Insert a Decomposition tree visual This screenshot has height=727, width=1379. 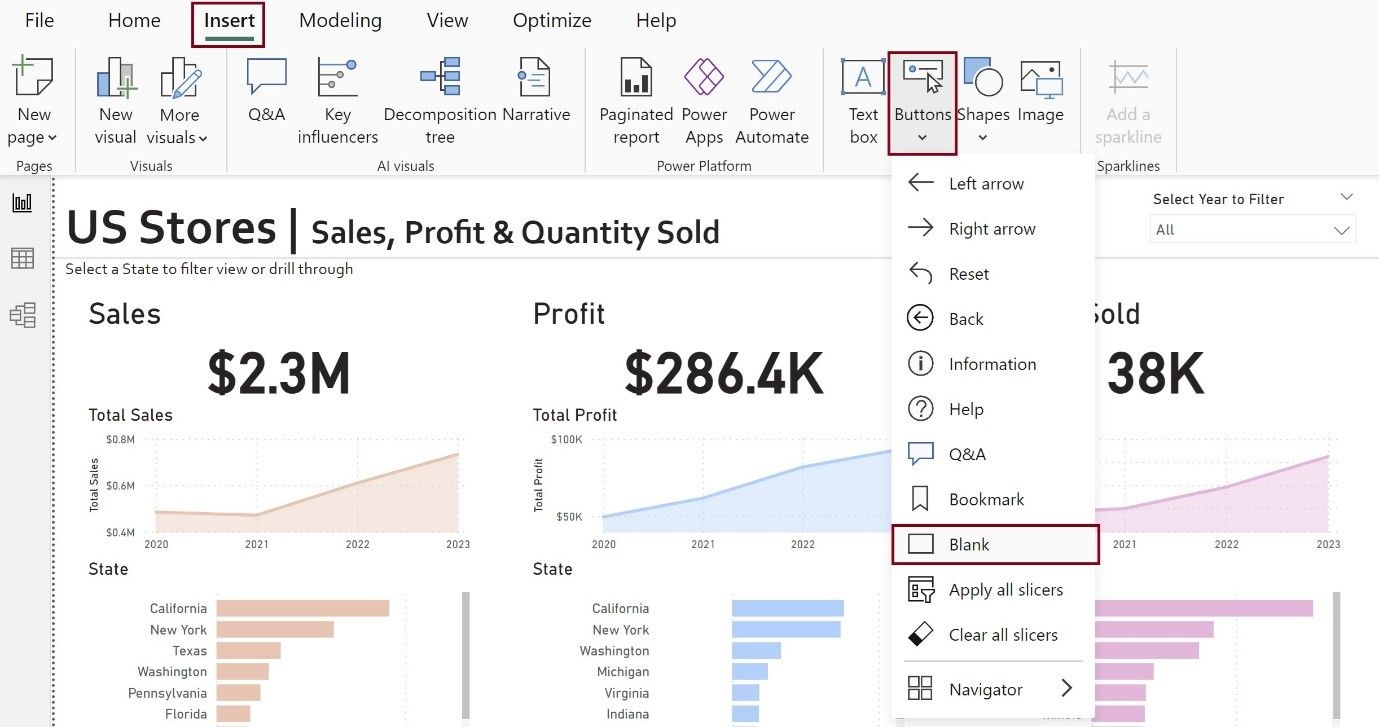coord(440,101)
